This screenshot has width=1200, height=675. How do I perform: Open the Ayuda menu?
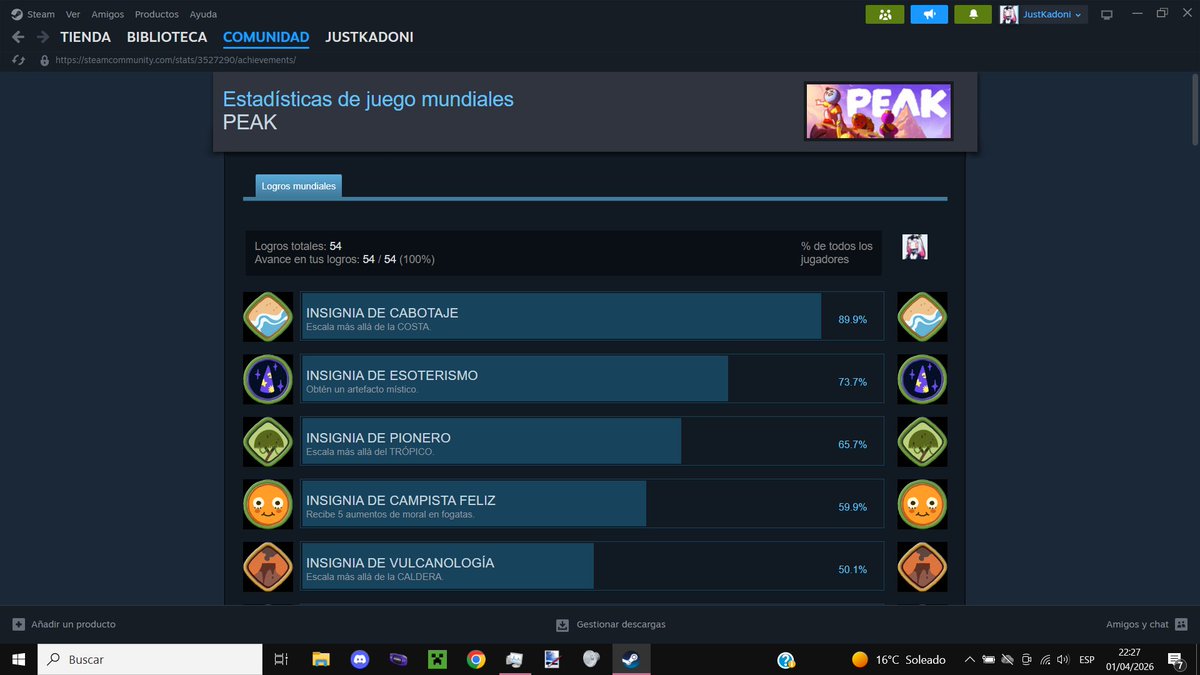pos(203,14)
